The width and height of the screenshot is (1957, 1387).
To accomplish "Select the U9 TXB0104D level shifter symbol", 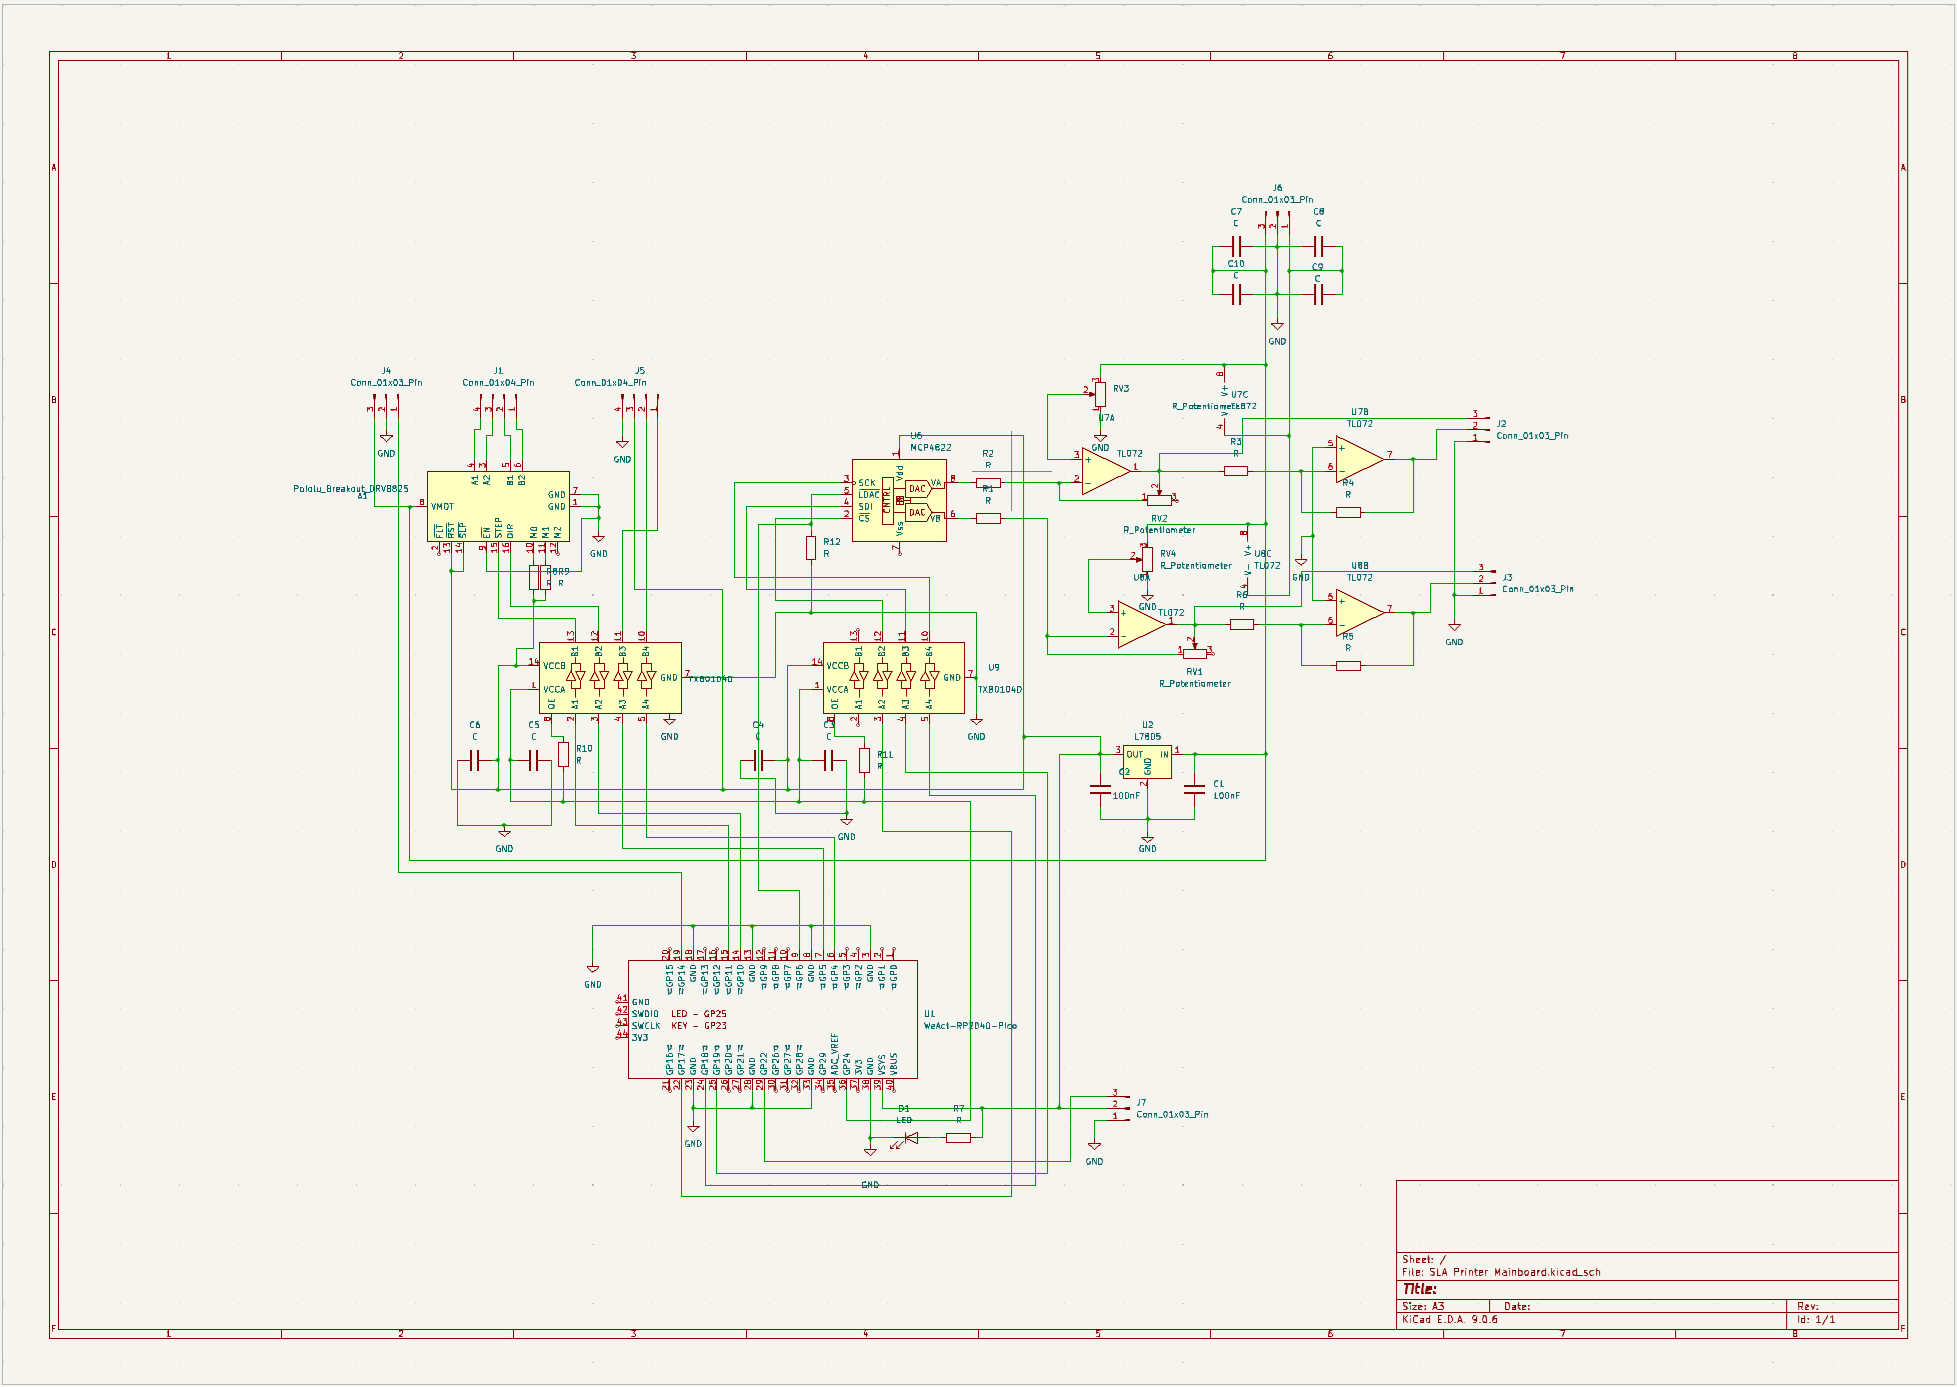I will (894, 677).
